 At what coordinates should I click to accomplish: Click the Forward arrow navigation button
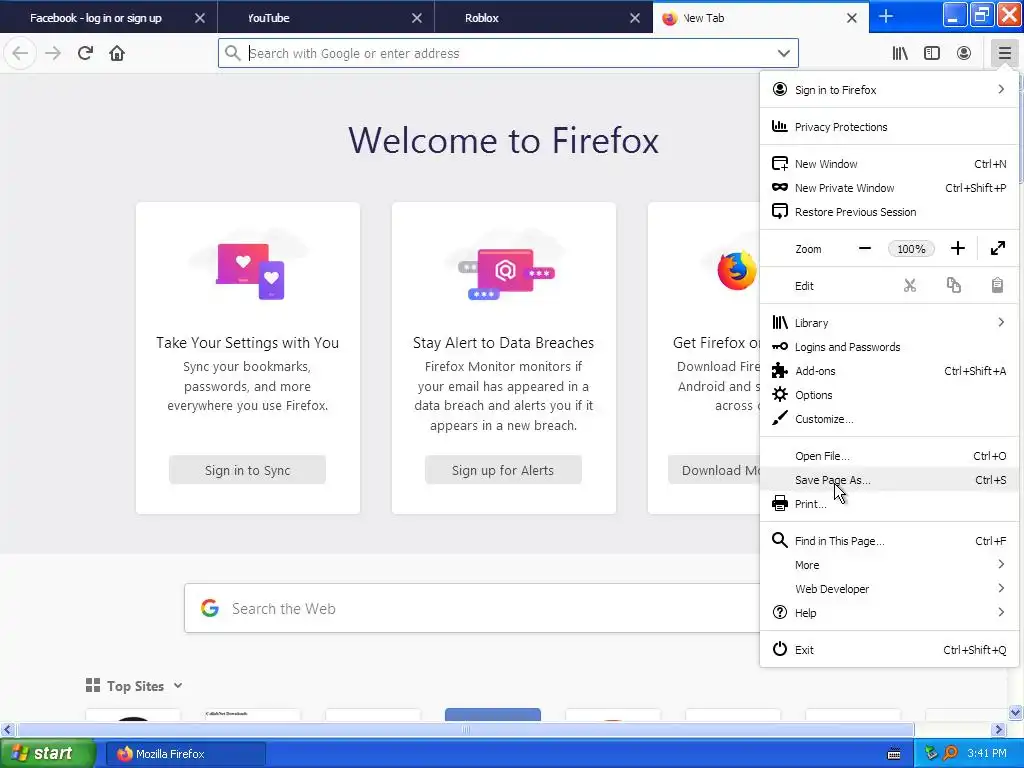(x=53, y=53)
